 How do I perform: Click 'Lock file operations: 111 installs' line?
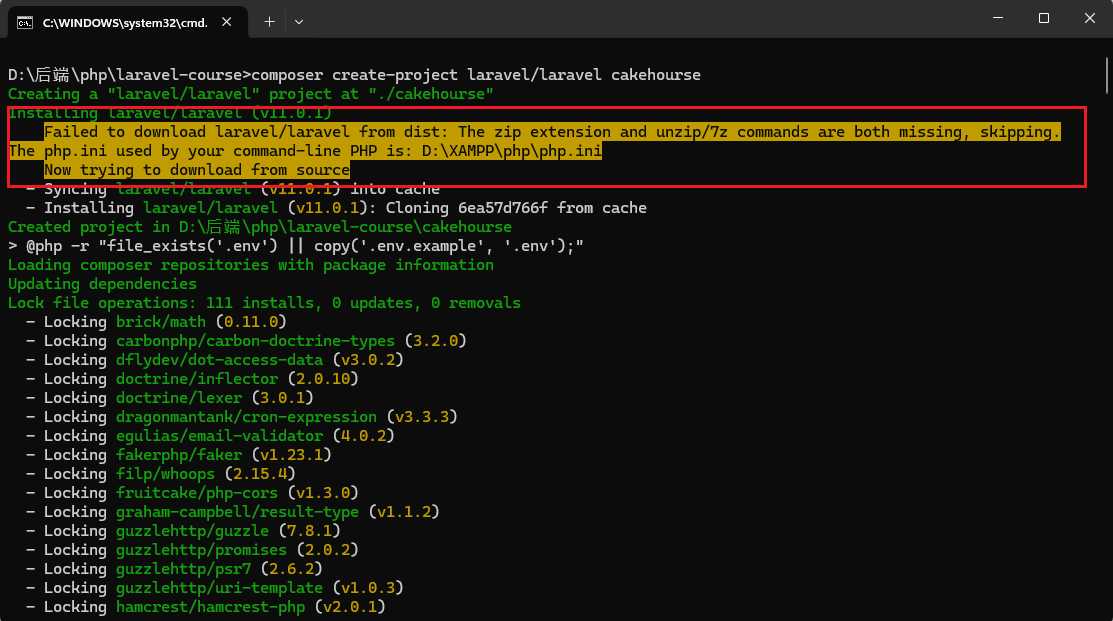click(264, 303)
